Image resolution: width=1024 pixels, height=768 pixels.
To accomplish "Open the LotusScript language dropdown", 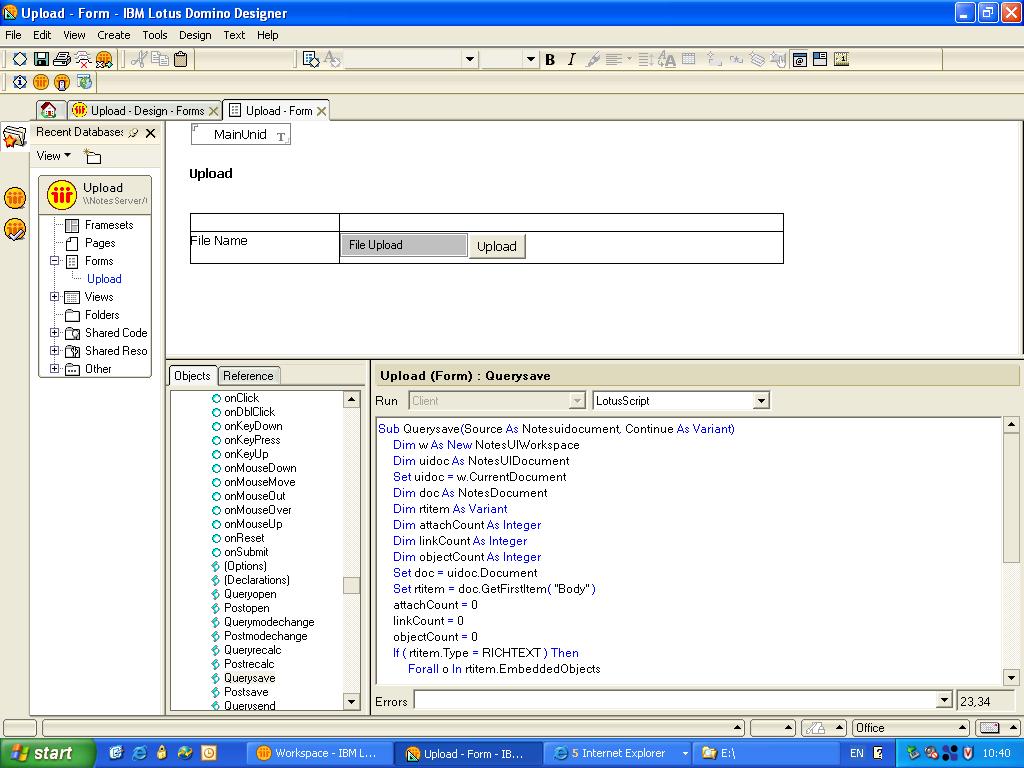I will (x=761, y=401).
